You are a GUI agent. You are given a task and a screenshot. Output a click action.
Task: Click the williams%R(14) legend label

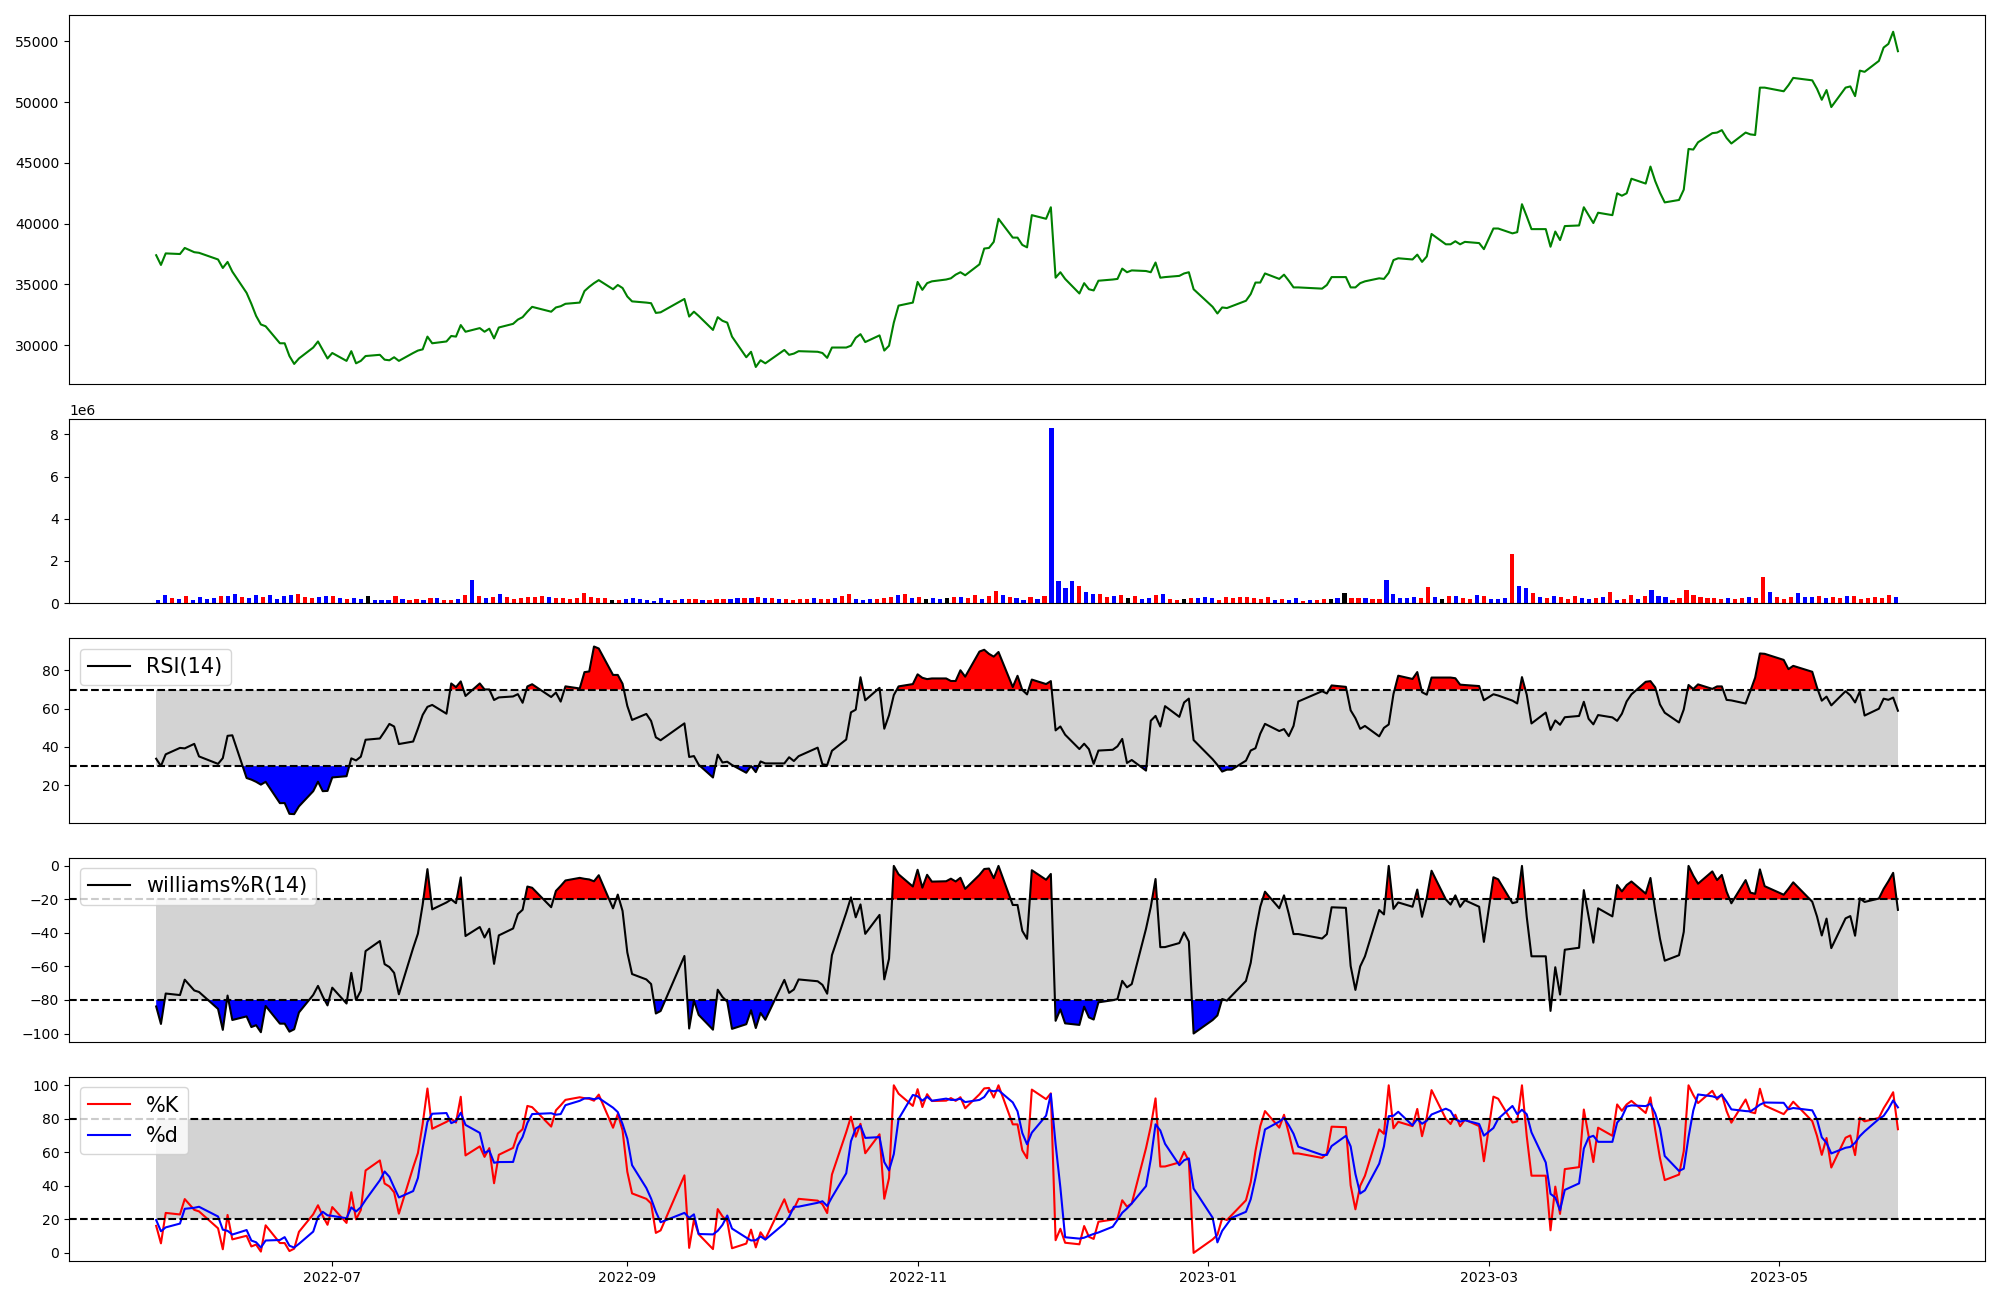pyautogui.click(x=226, y=885)
